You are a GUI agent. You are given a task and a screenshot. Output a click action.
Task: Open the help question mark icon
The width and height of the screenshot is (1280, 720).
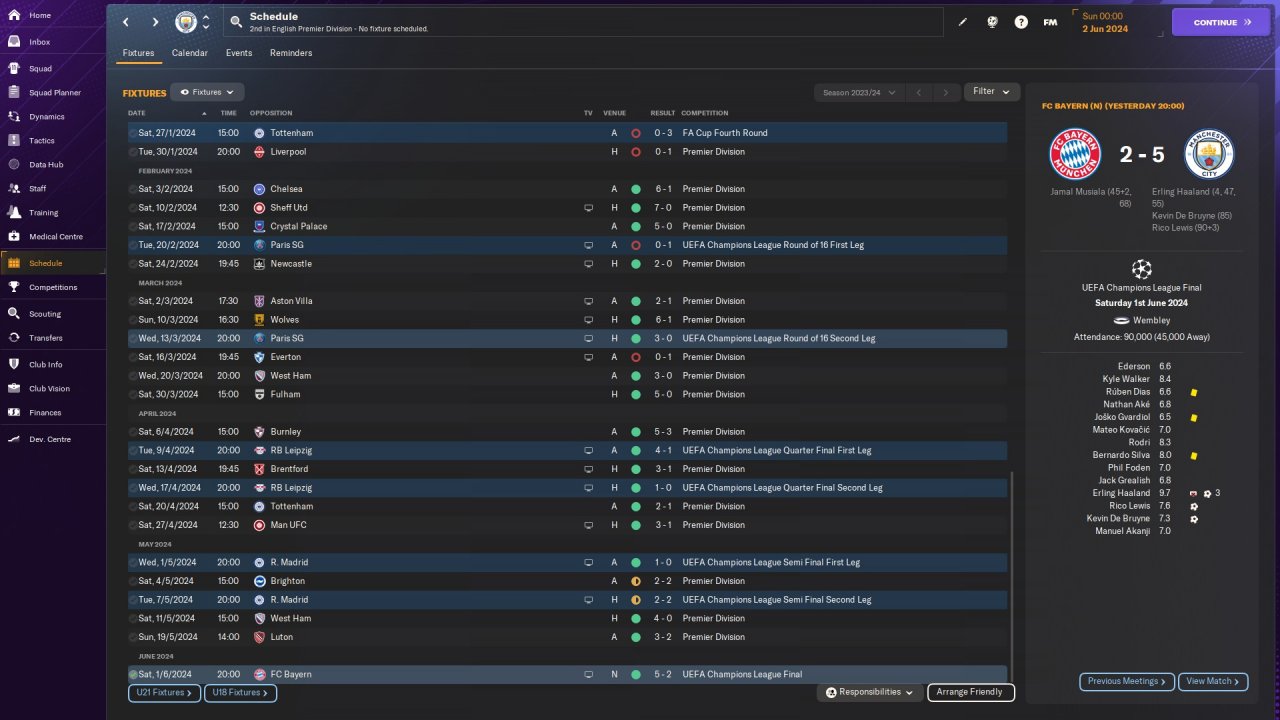click(x=1021, y=22)
